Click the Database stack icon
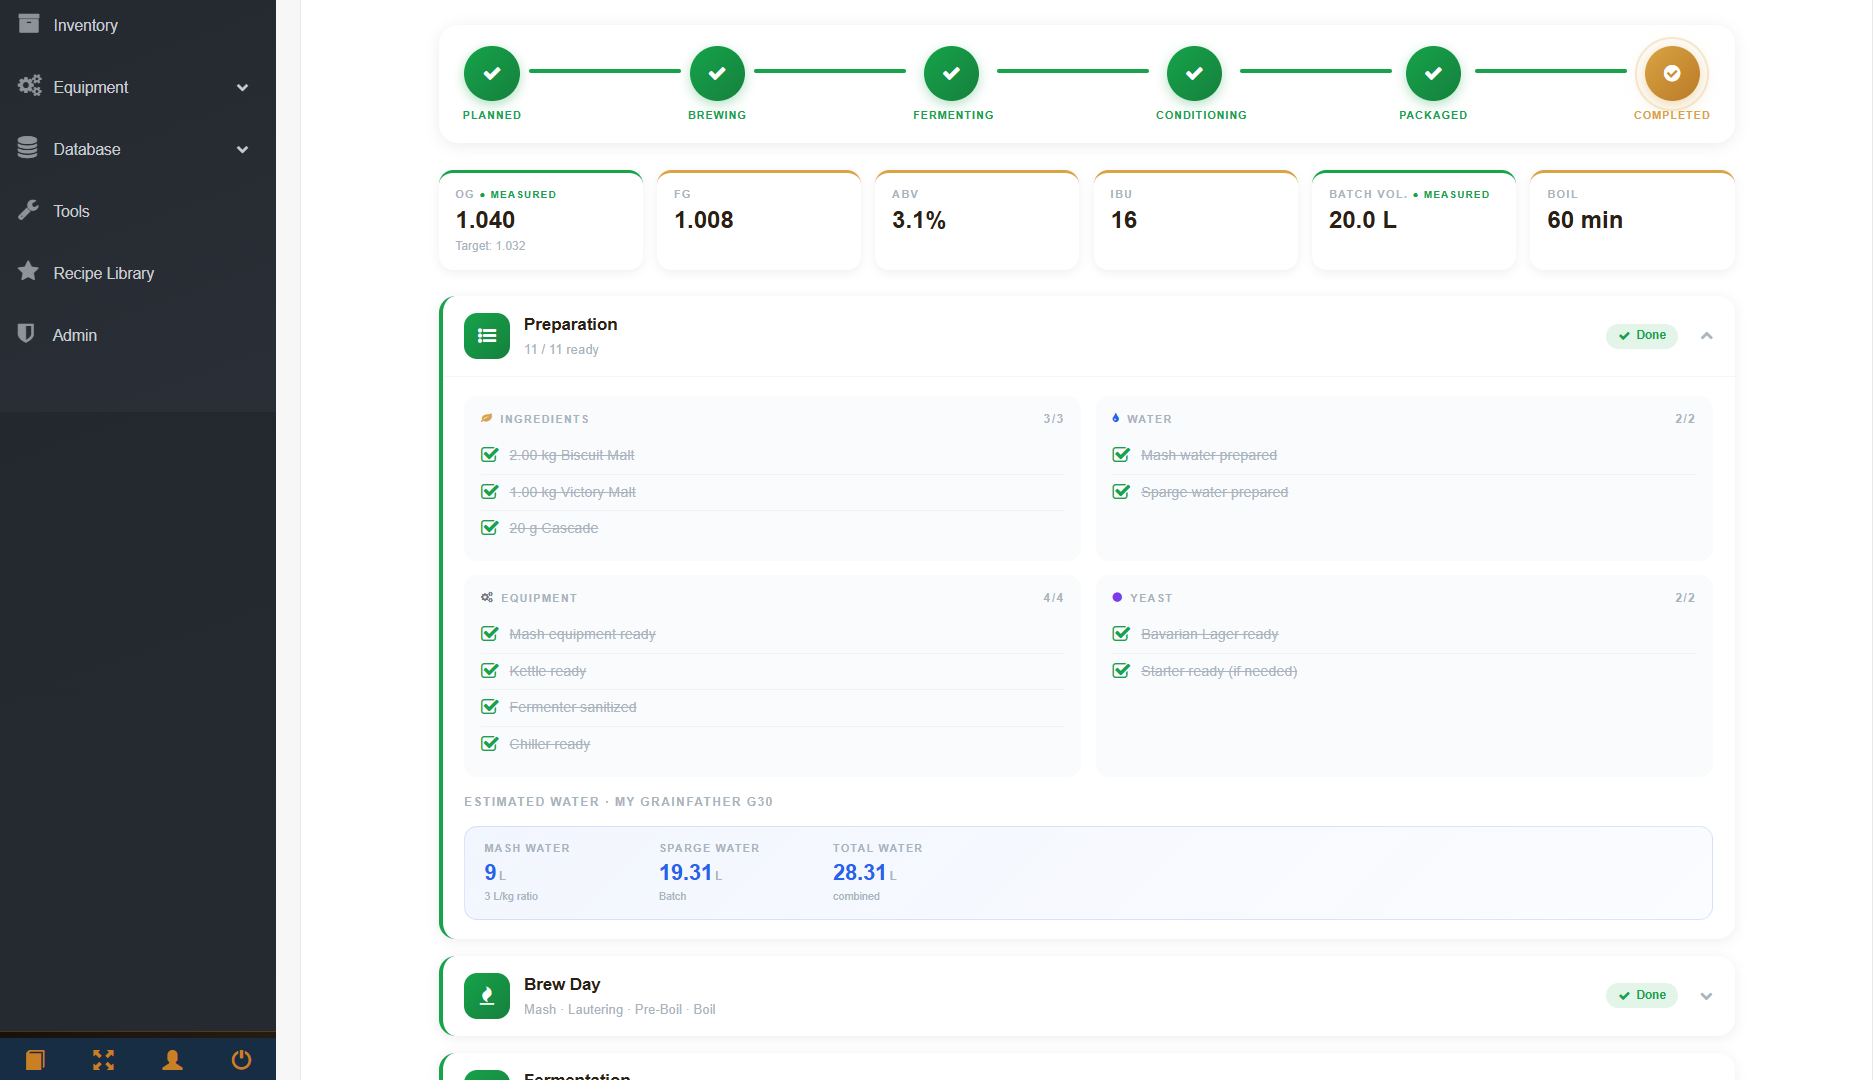 [28, 148]
